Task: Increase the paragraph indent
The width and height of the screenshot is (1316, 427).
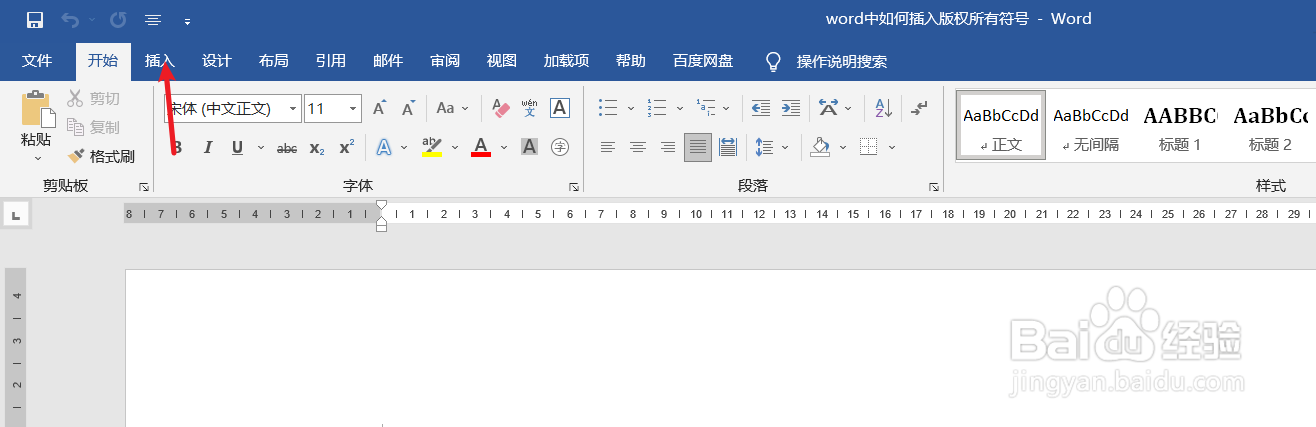Action: (x=791, y=108)
